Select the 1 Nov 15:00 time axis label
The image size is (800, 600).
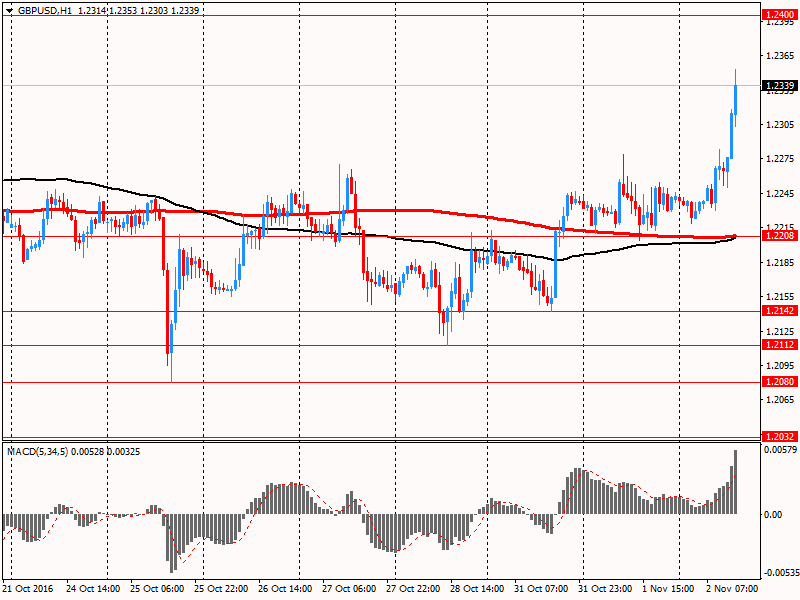(668, 588)
